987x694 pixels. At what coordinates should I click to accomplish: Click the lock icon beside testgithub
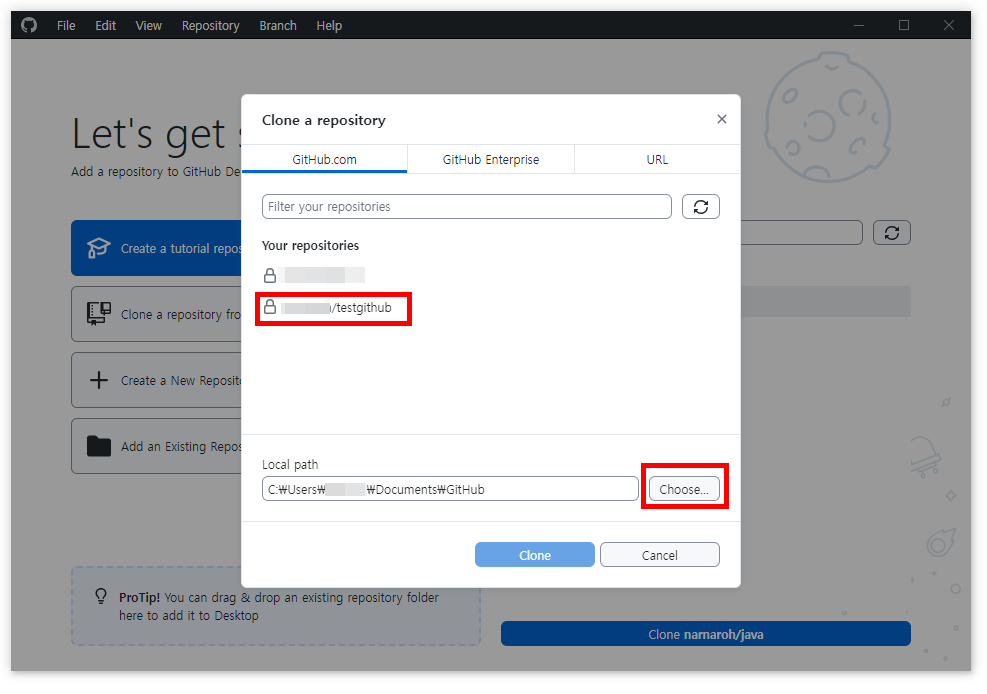tap(270, 307)
